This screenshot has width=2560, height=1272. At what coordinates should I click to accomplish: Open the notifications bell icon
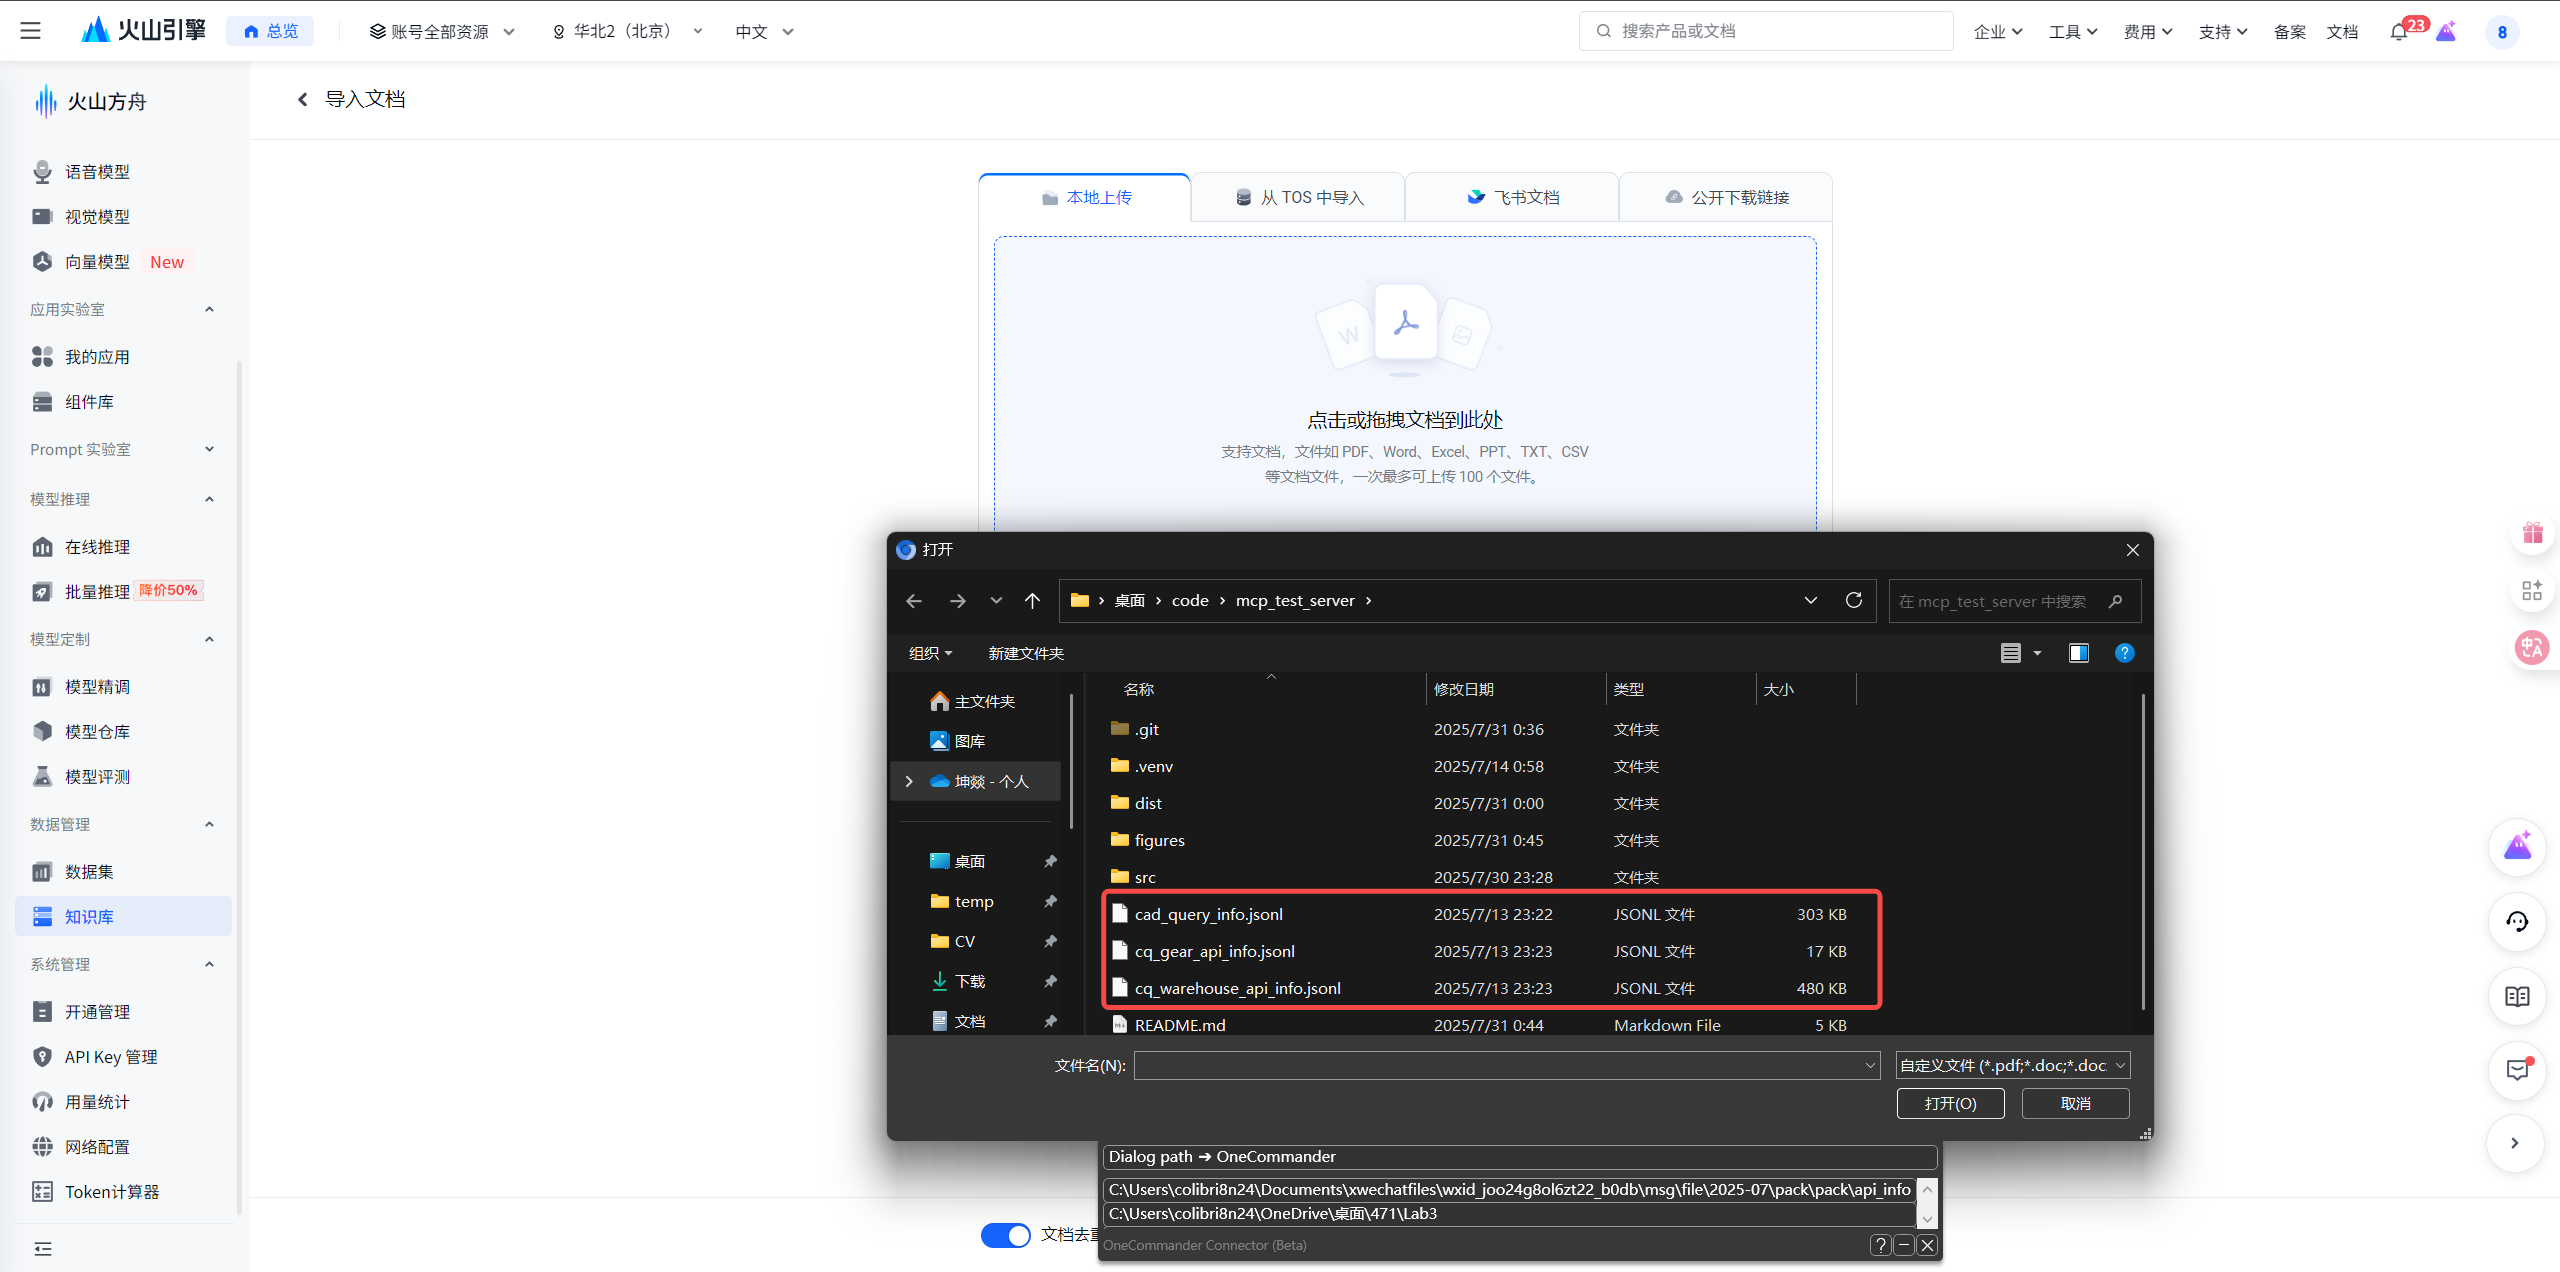click(x=2398, y=32)
